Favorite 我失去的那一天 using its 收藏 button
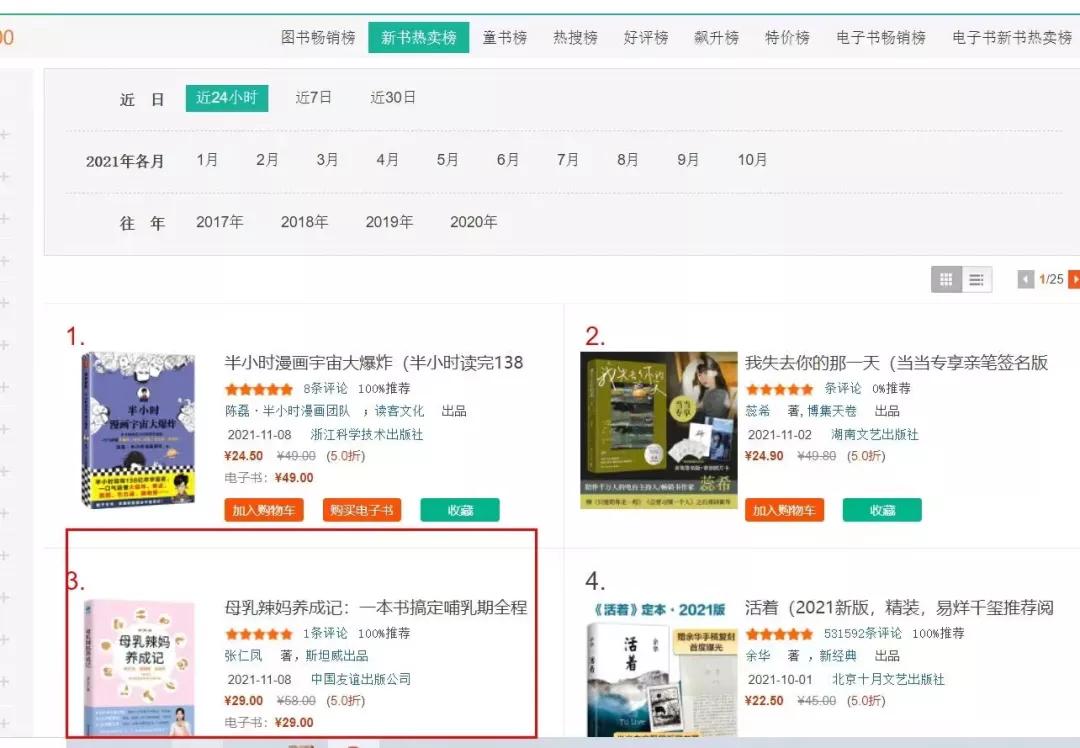This screenshot has height=748, width=1080. (882, 510)
